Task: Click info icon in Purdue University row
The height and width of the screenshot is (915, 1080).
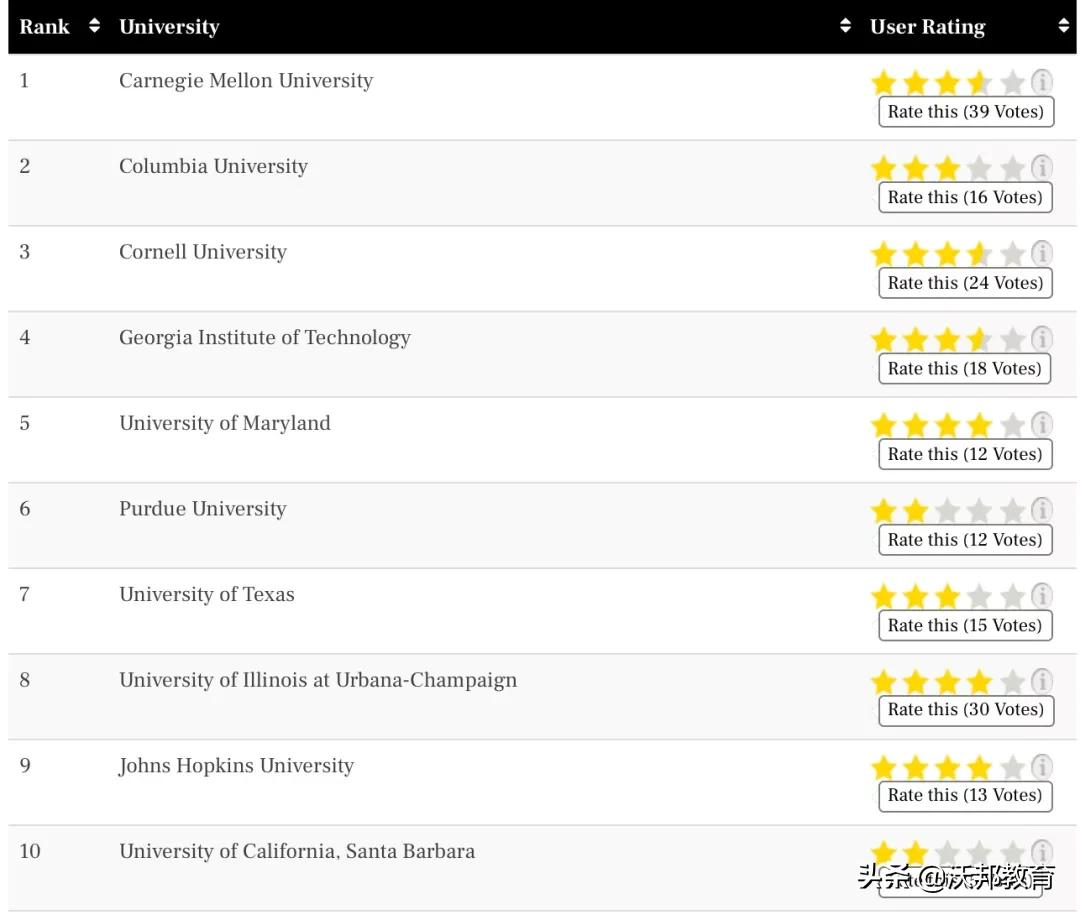Action: click(1042, 510)
